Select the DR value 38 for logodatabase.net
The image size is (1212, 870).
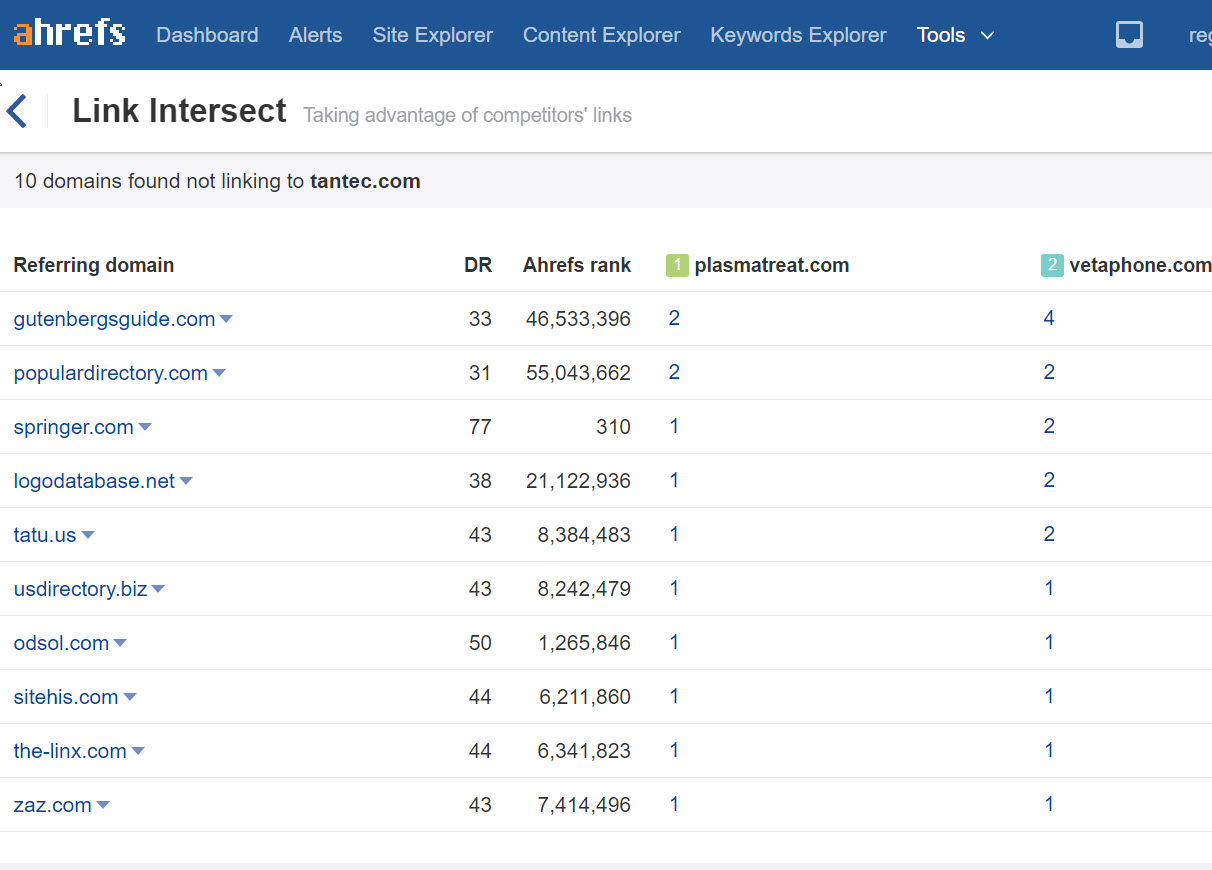tap(480, 481)
